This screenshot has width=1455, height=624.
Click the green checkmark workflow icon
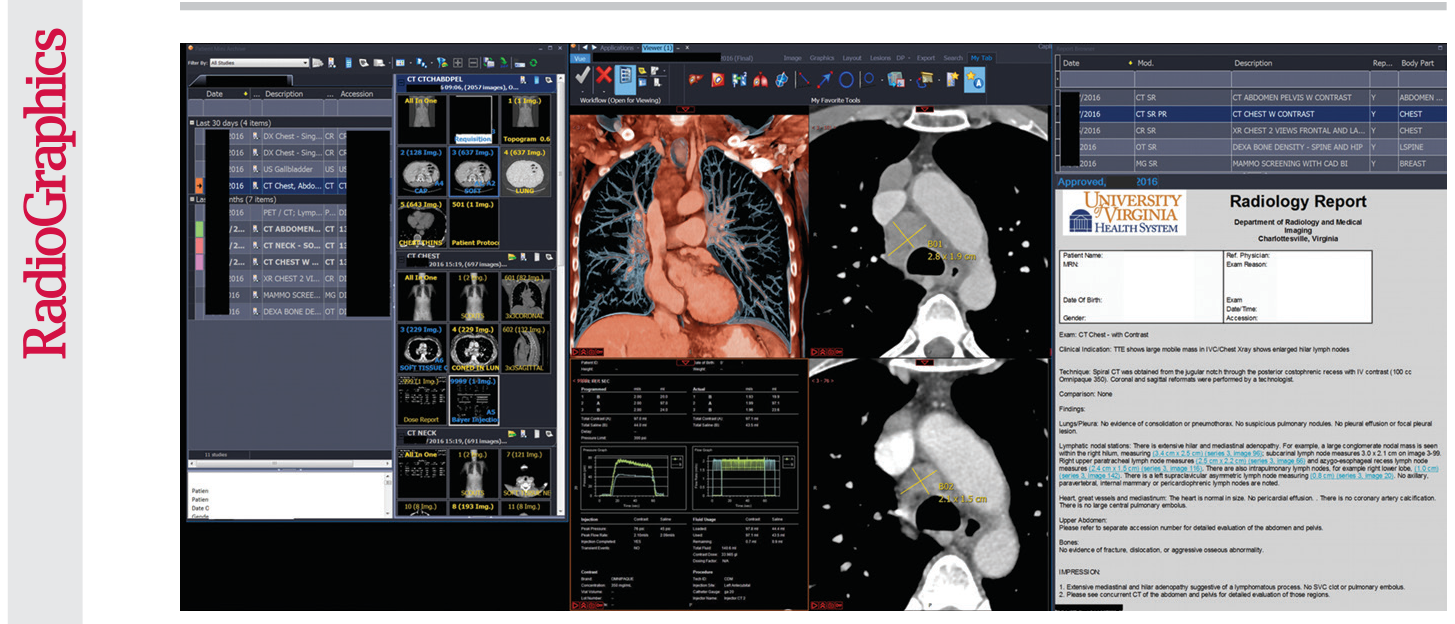click(x=583, y=75)
